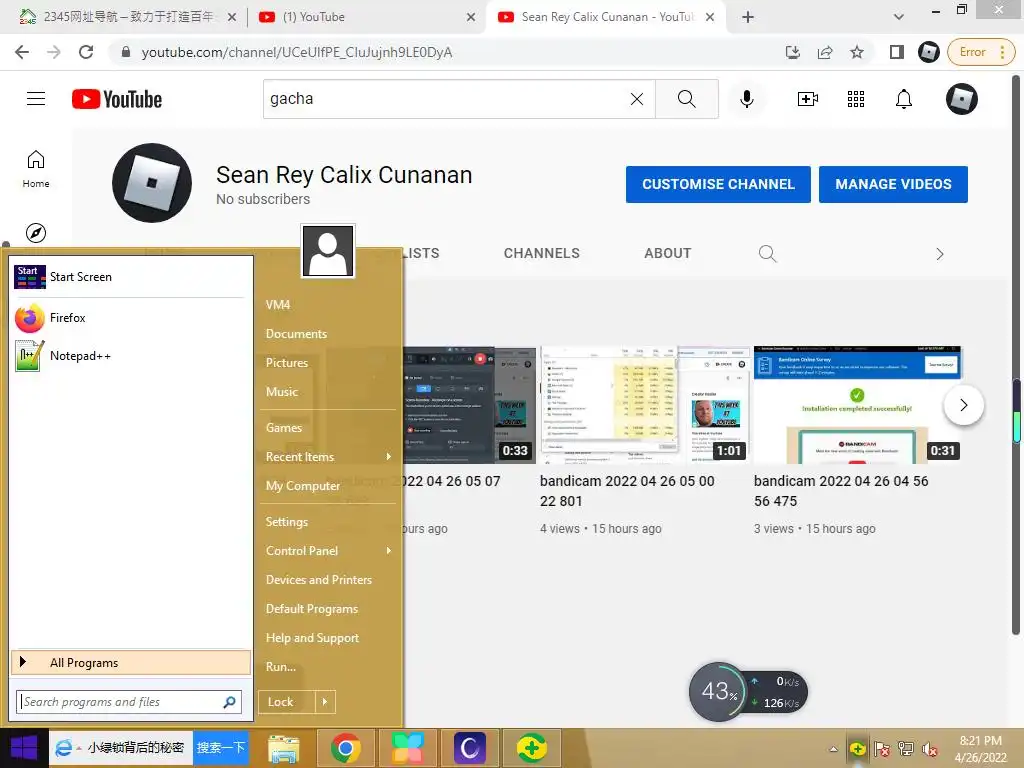Open the YouTube hamburger guide menu
The image size is (1024, 768).
pyautogui.click(x=36, y=99)
